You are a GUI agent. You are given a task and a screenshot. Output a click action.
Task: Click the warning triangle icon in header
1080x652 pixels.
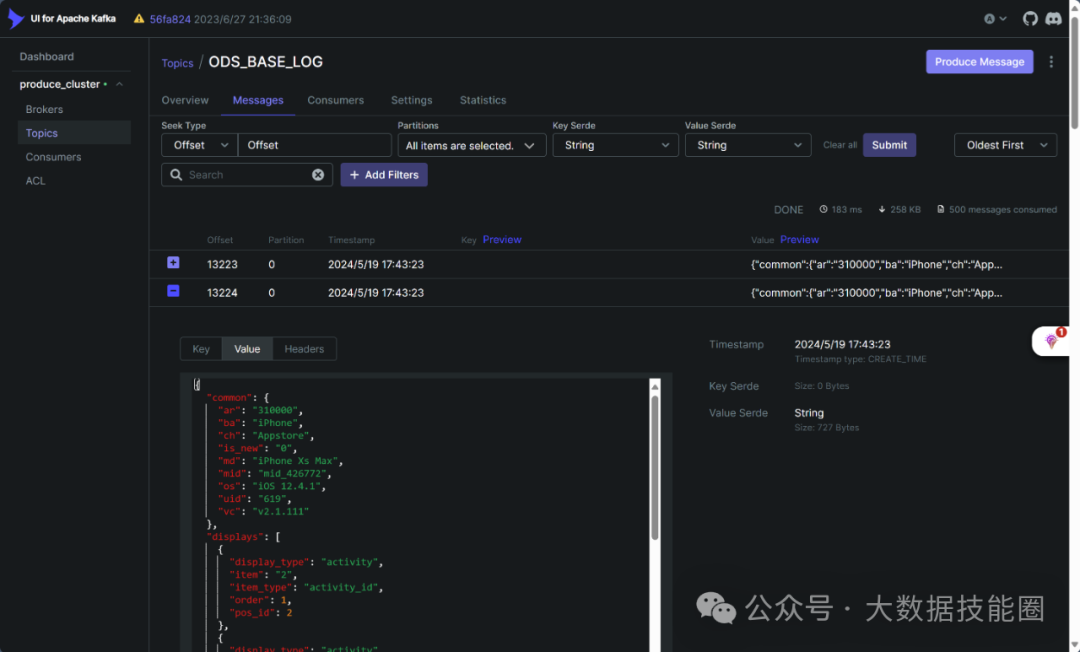point(138,19)
